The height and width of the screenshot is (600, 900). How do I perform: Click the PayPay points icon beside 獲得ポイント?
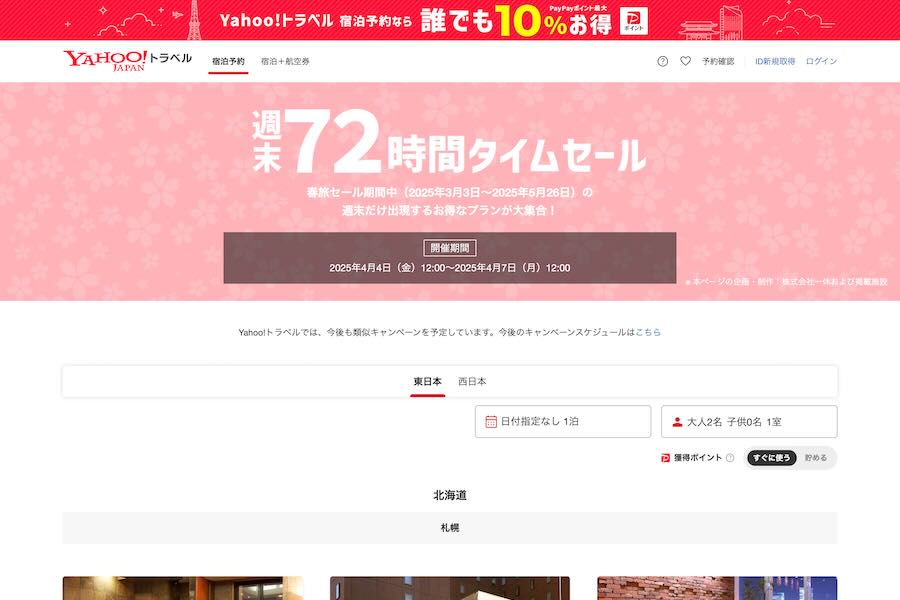pos(666,458)
